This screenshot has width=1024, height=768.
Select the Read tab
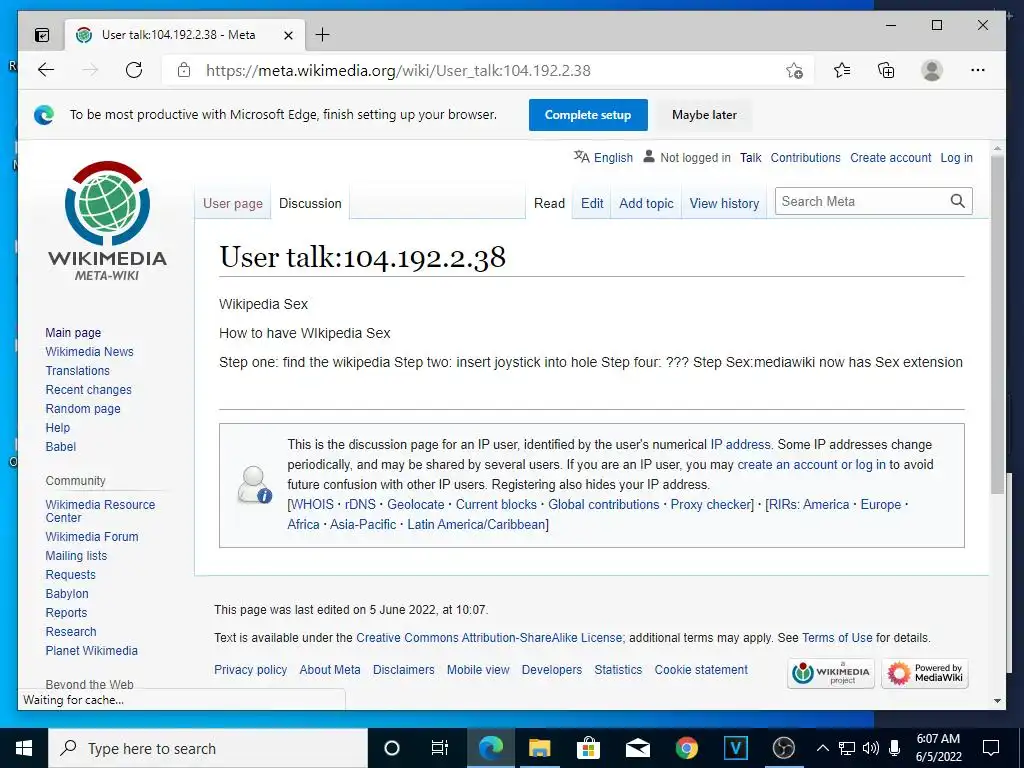tap(549, 203)
